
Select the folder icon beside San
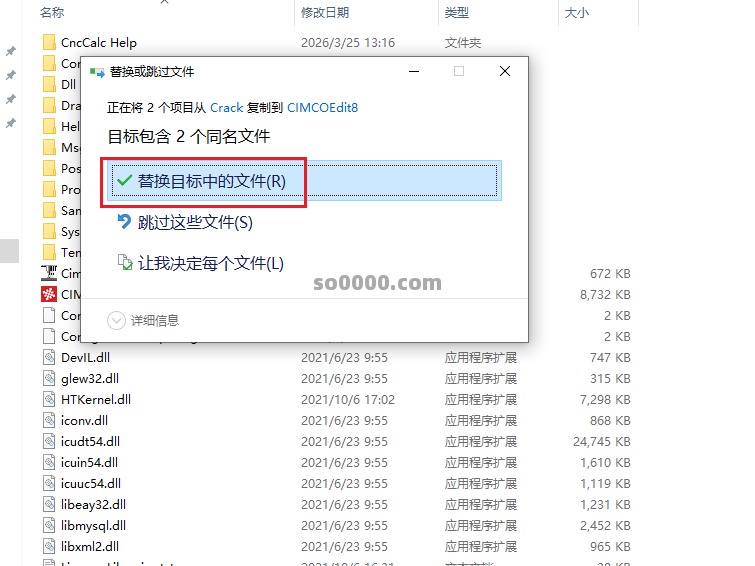pyautogui.click(x=49, y=211)
